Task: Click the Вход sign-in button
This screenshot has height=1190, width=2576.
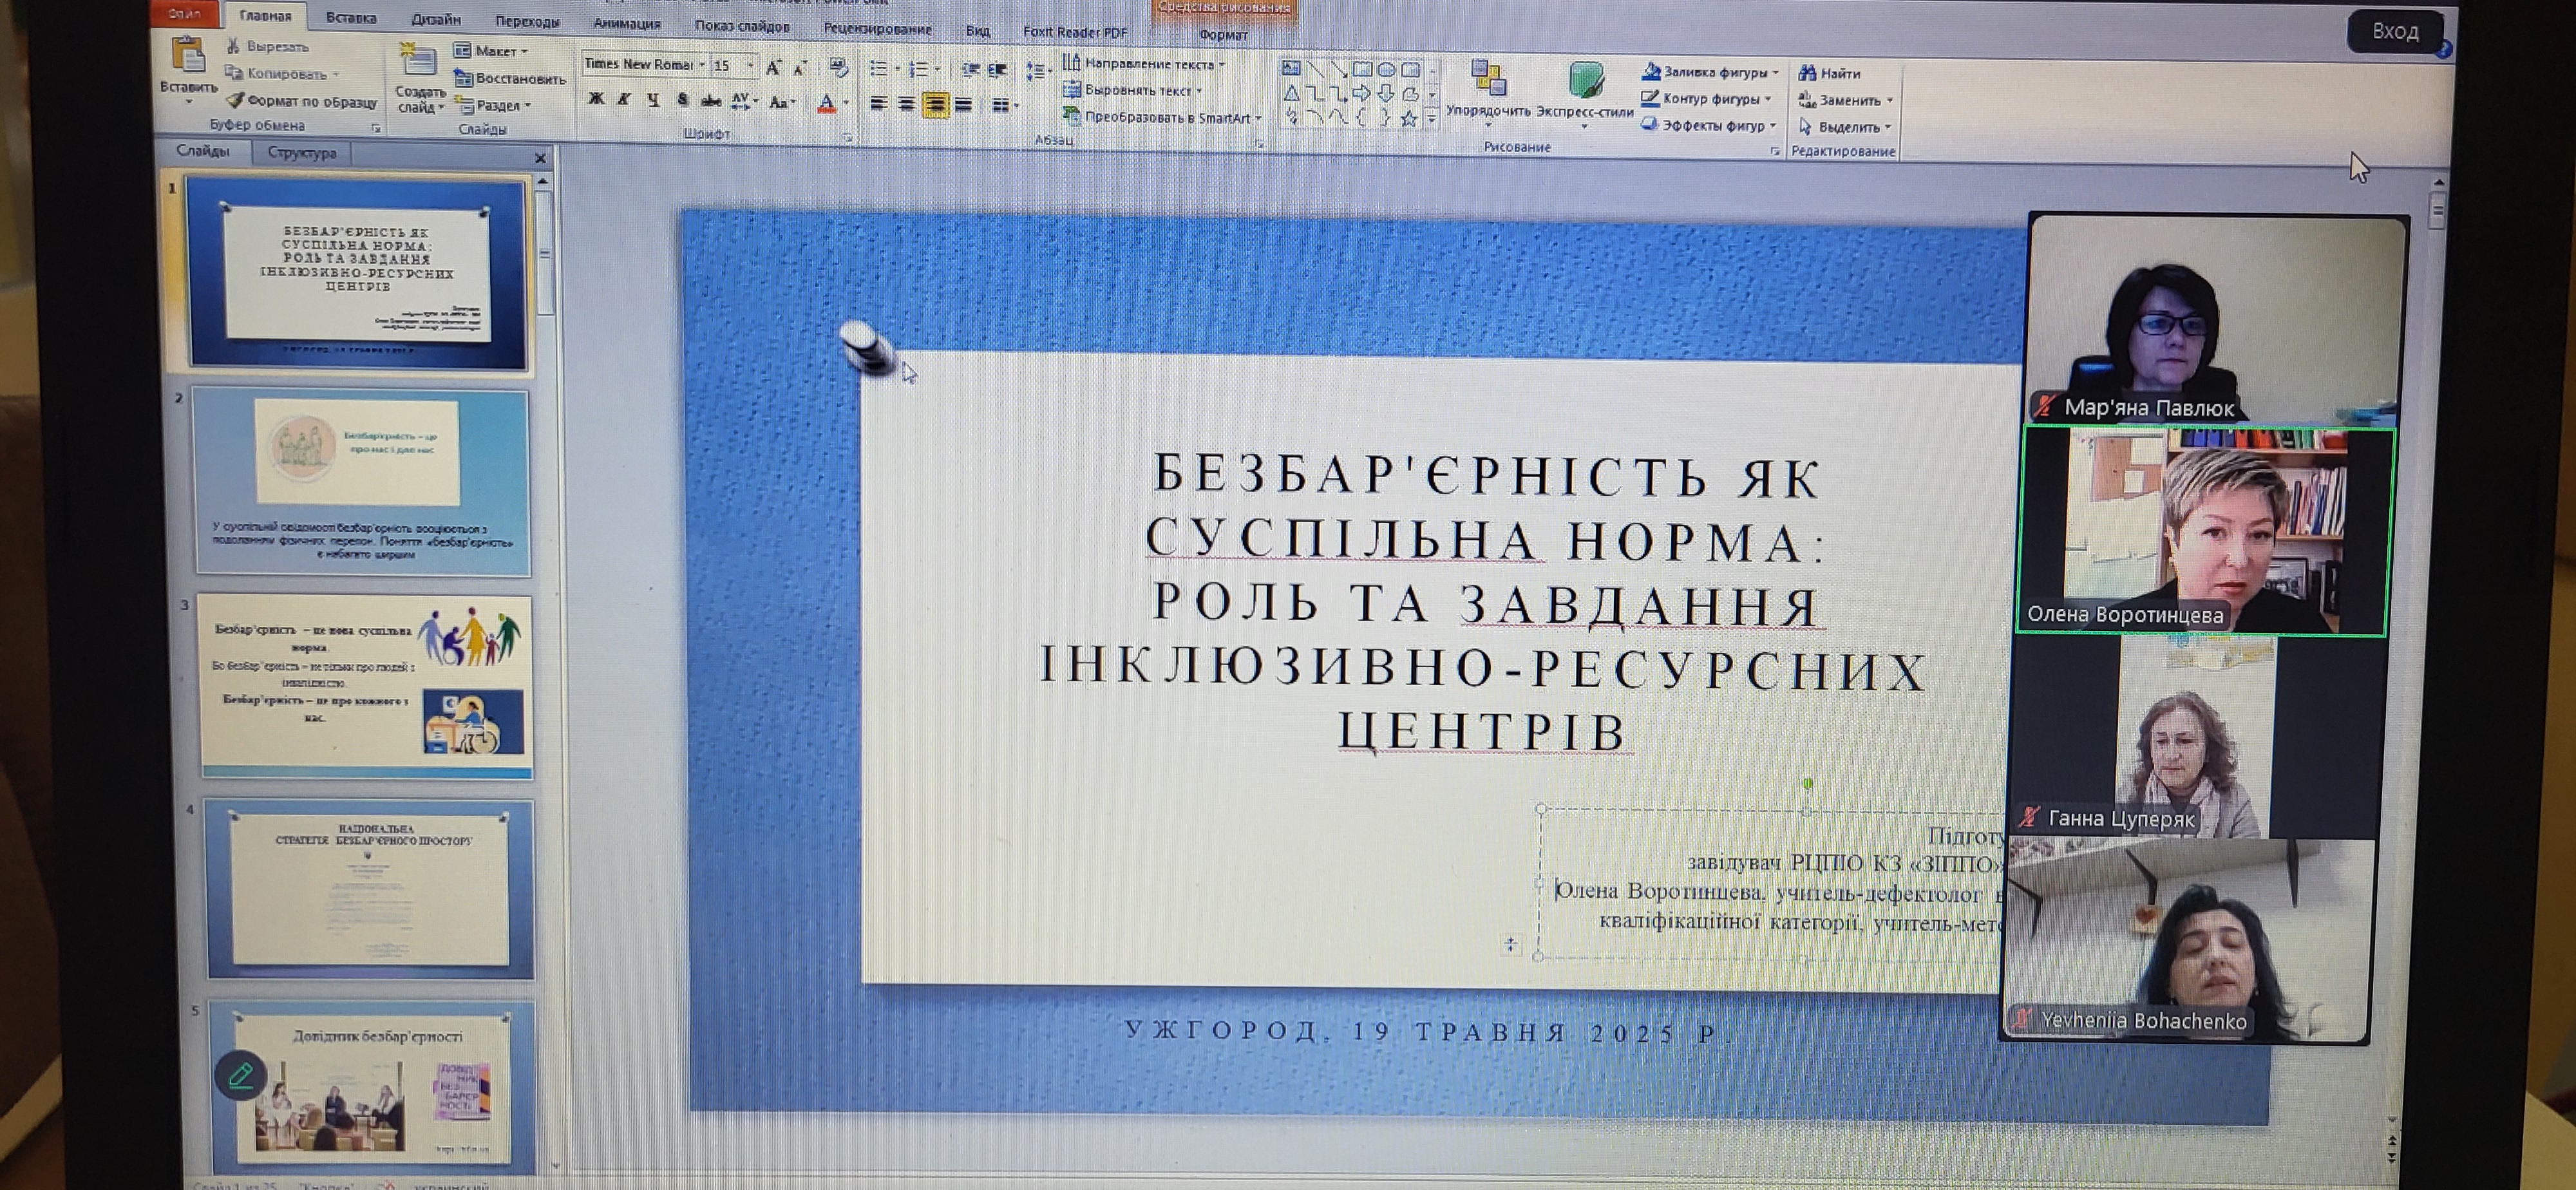Action: coord(2395,31)
